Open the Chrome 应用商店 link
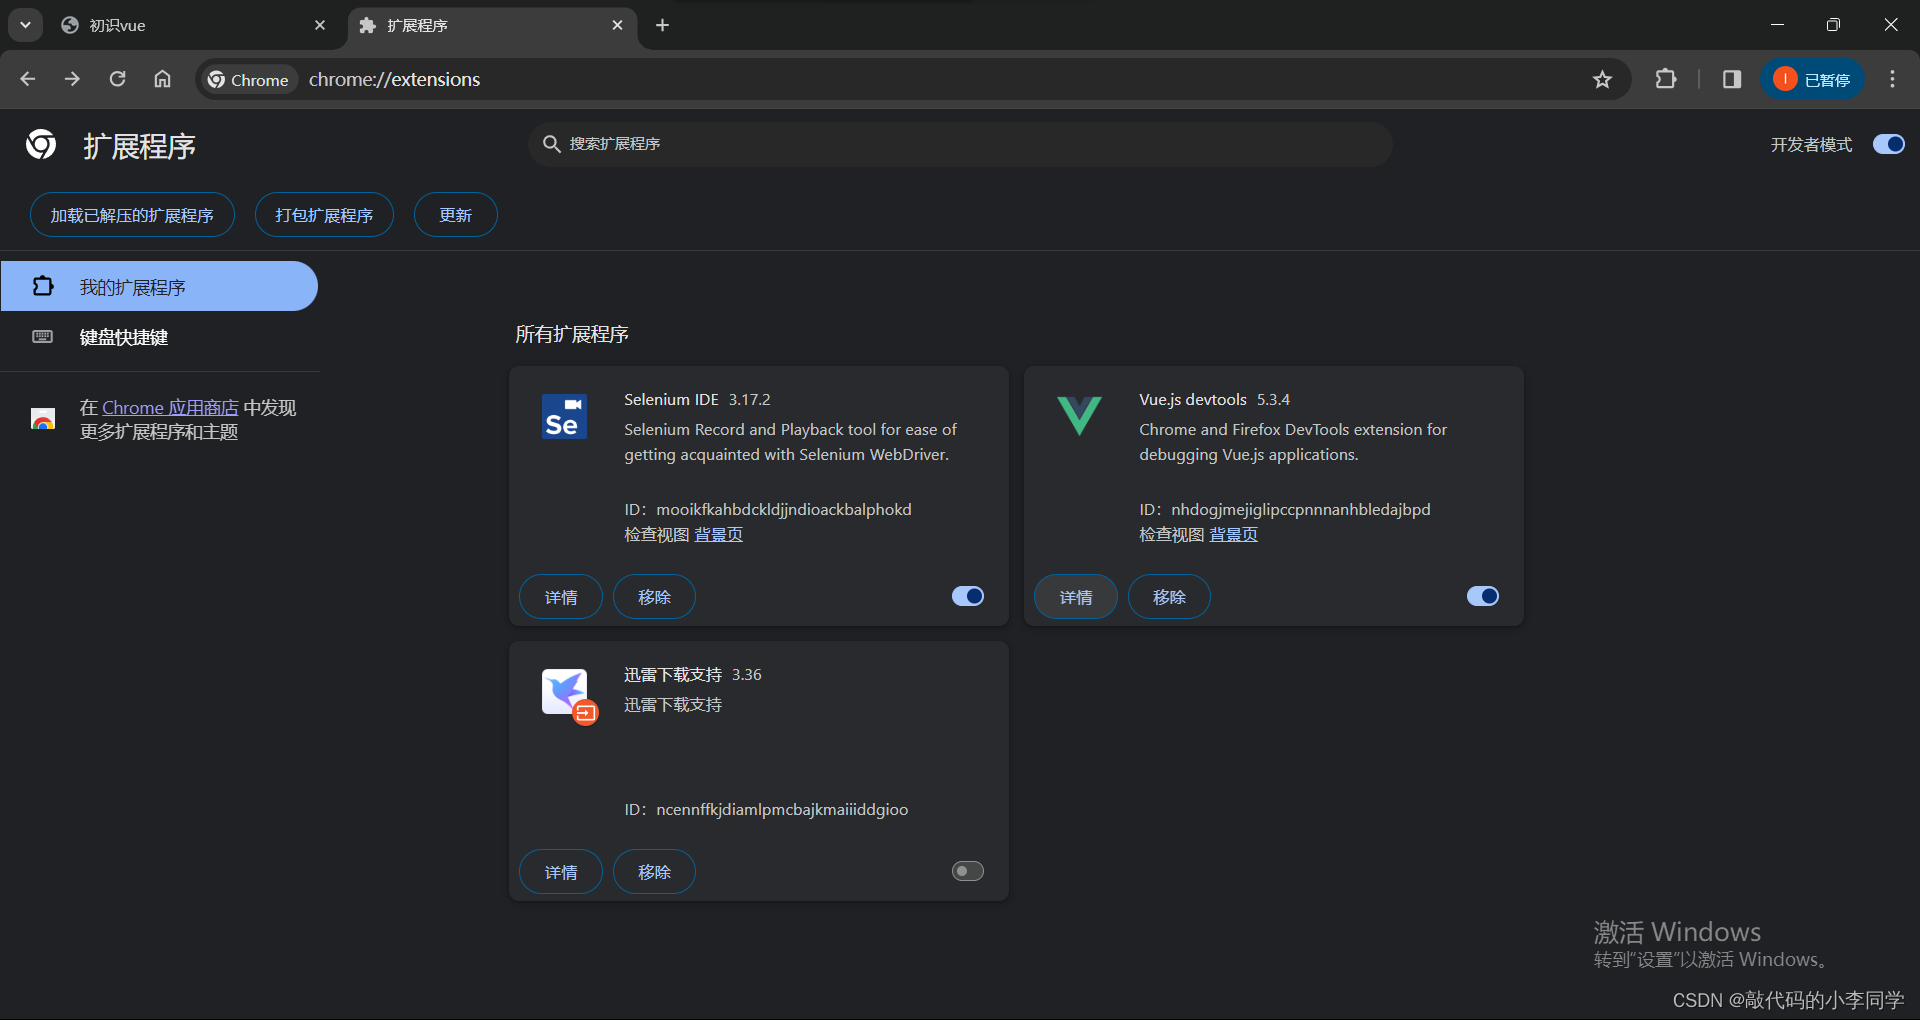Viewport: 1920px width, 1020px height. point(170,408)
